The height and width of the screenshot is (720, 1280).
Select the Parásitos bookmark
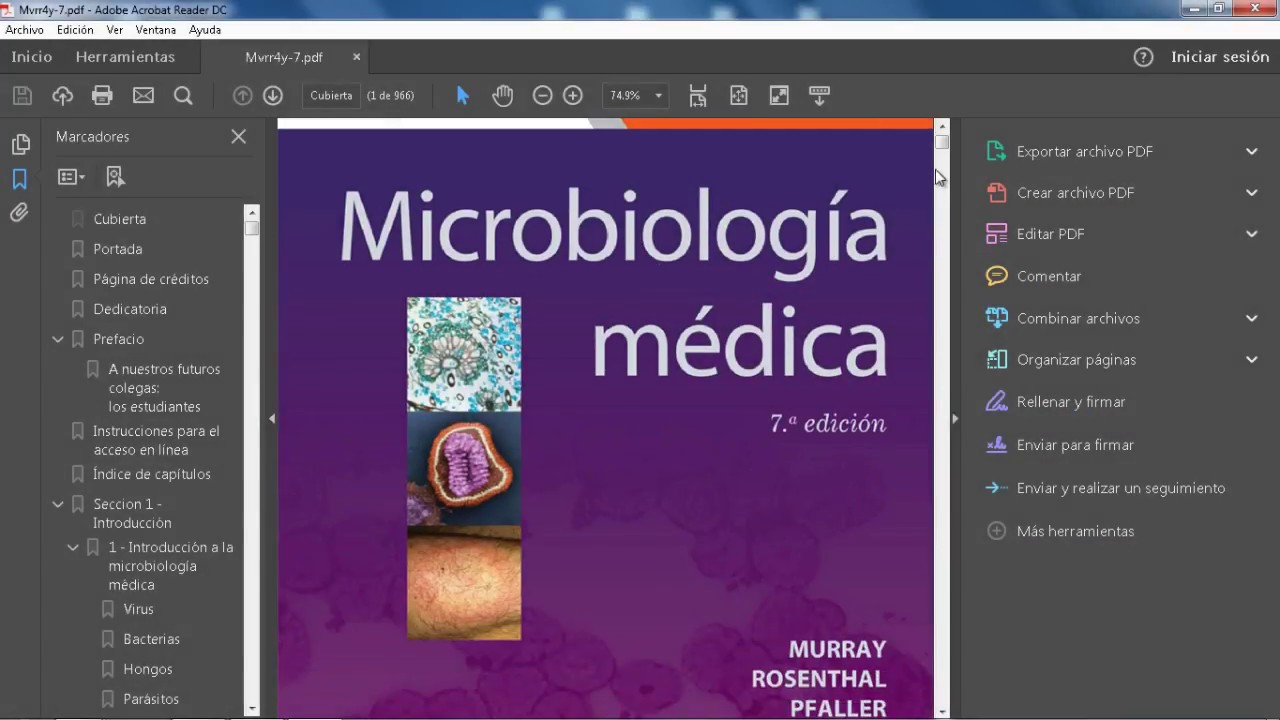[x=151, y=699]
